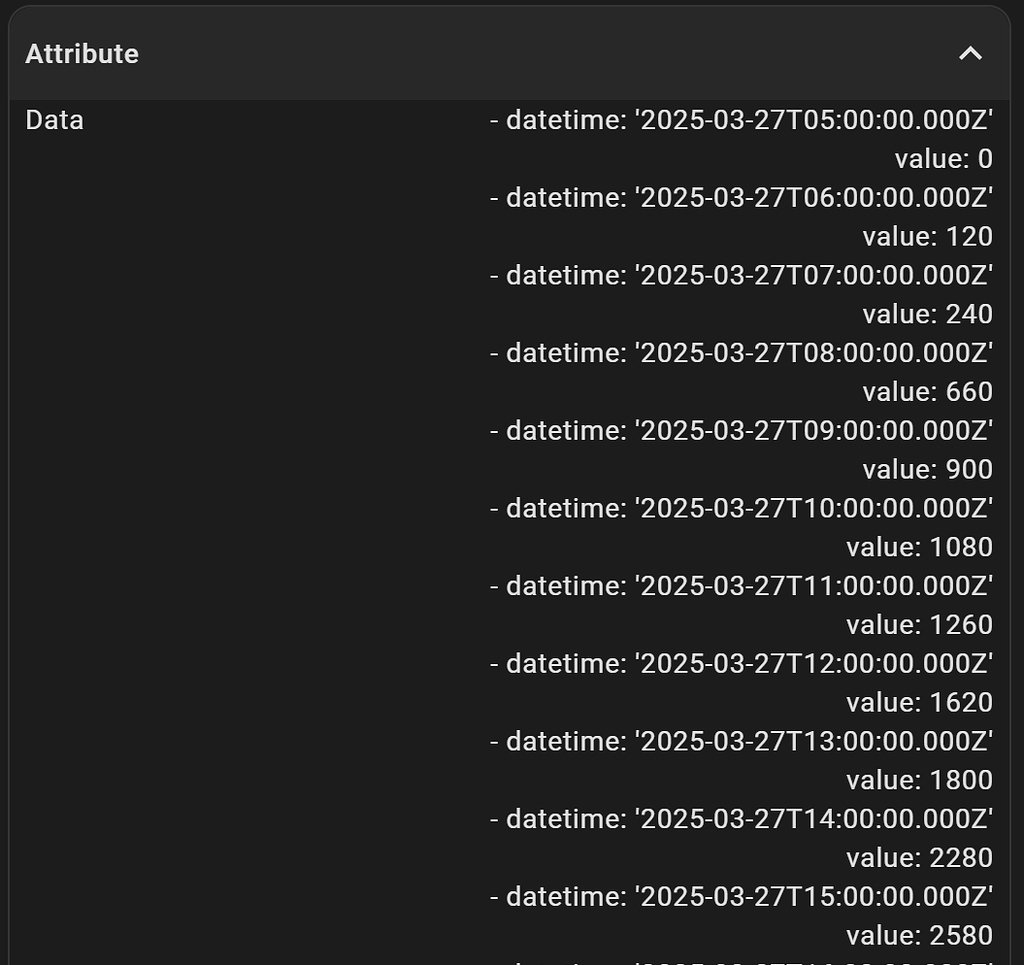Select the value 1800 text
This screenshot has height=965, width=1024.
click(x=919, y=781)
